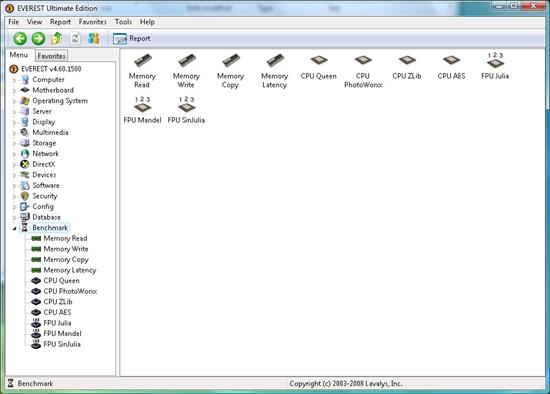This screenshot has height=394, width=550.
Task: Expand the Network tree node
Action: coord(14,154)
